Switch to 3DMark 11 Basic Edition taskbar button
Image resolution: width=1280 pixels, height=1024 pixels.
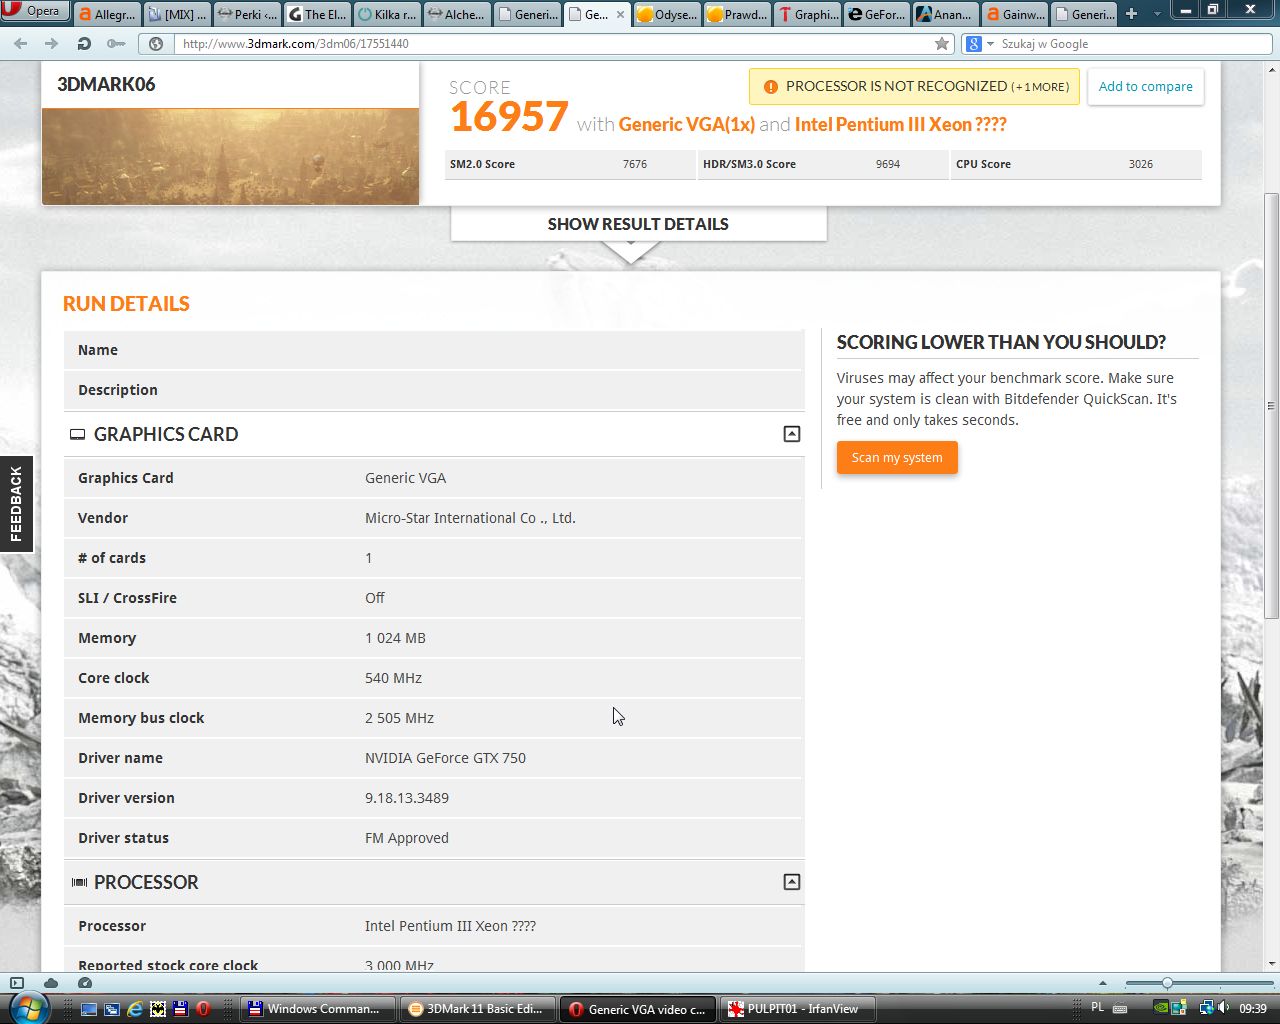476,1009
